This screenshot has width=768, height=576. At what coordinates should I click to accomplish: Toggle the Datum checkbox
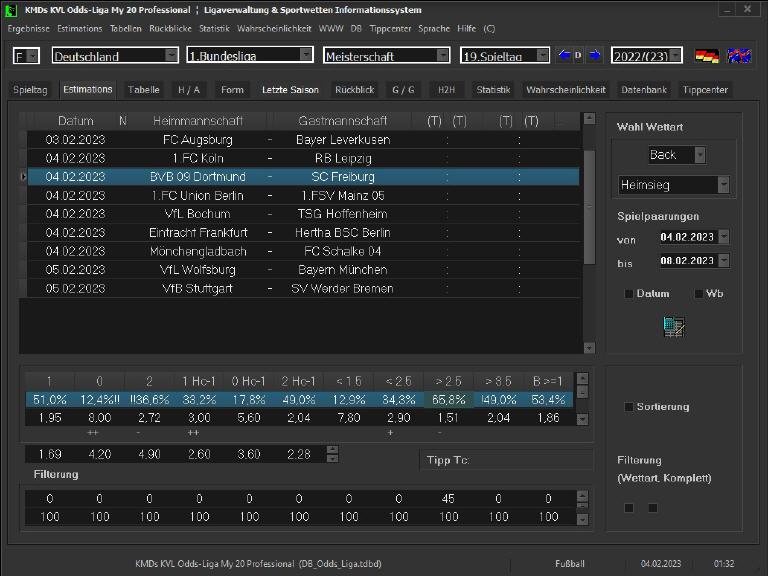(629, 294)
